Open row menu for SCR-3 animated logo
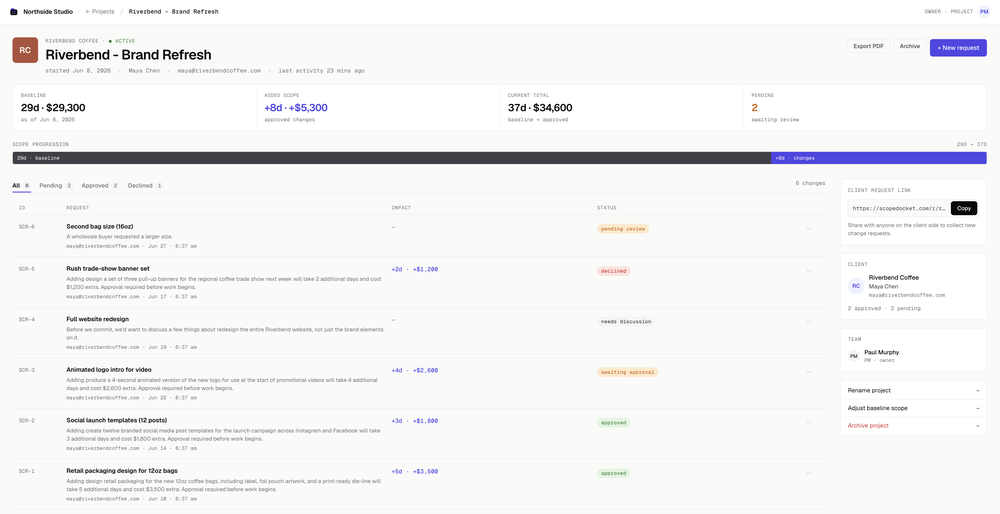The image size is (1000, 514). coord(809,372)
